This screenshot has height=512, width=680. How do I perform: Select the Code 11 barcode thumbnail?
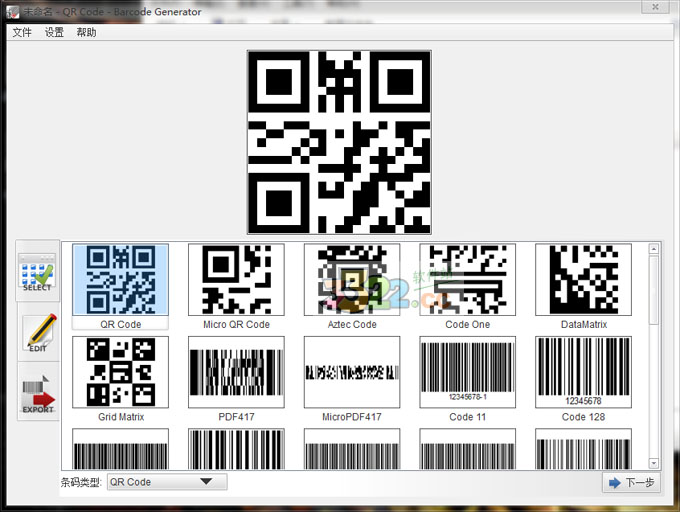click(x=468, y=372)
